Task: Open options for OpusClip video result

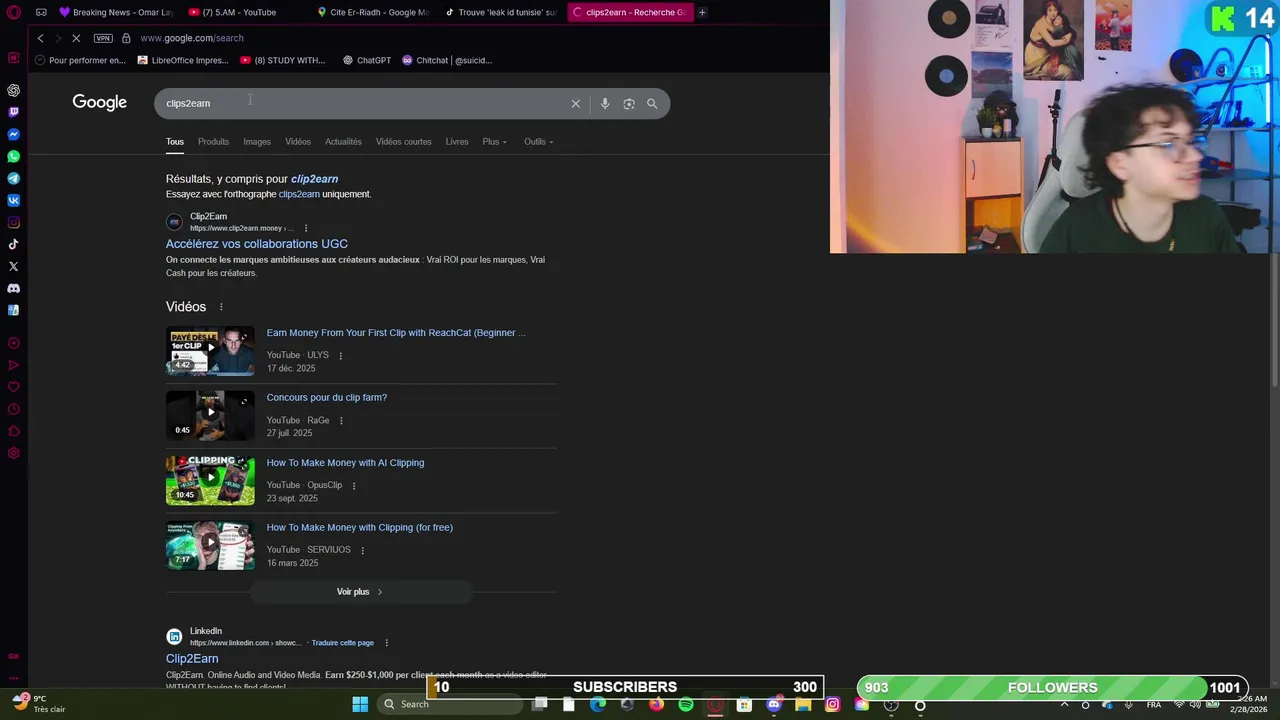Action: (353, 485)
